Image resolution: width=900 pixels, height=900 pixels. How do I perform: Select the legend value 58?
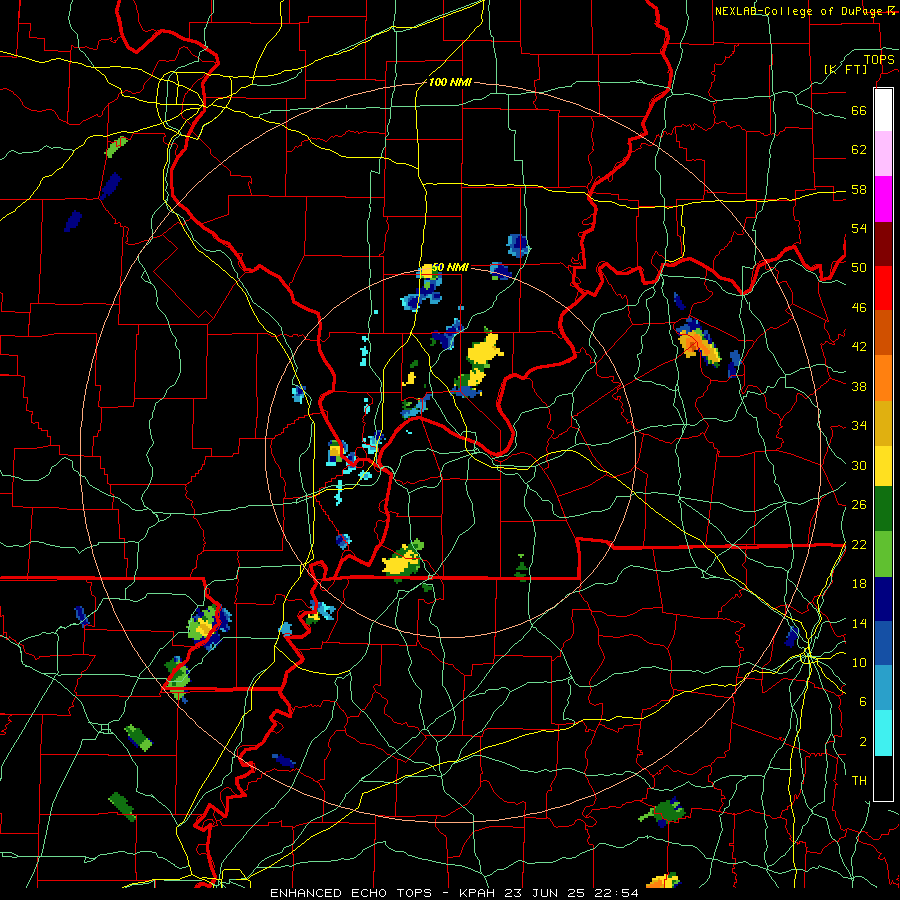859,189
